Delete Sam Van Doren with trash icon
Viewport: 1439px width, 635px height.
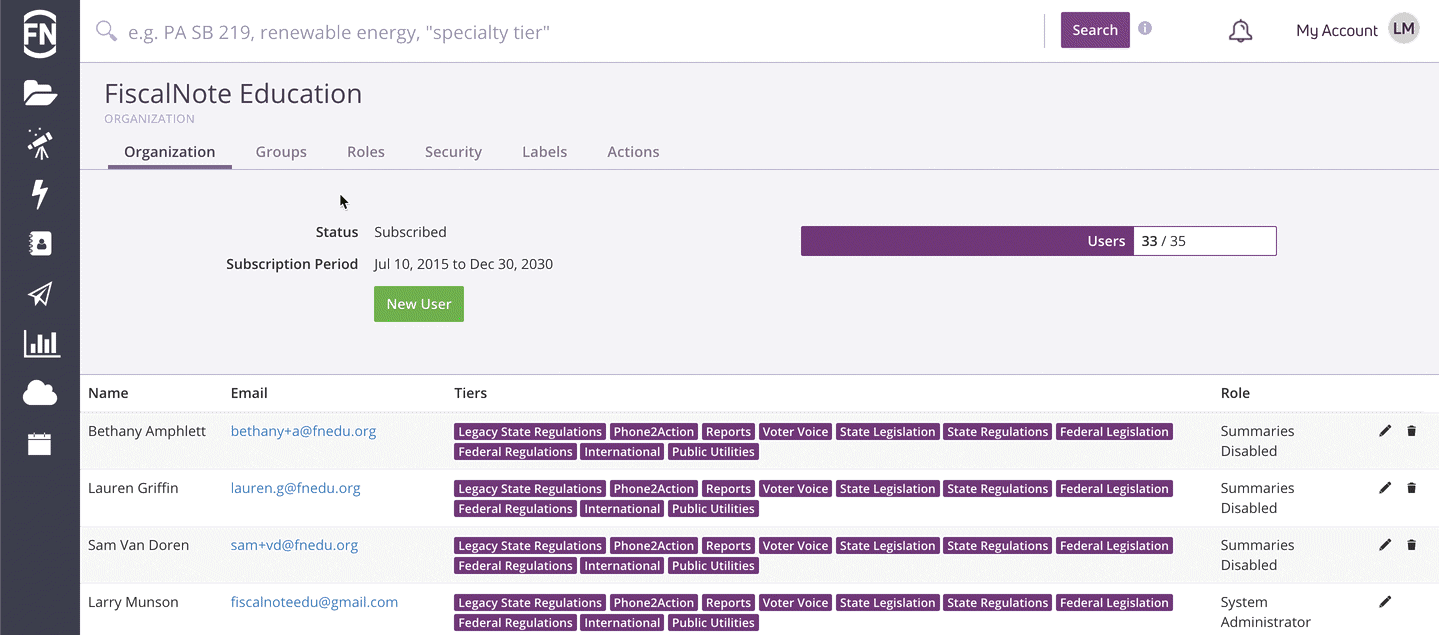click(x=1412, y=545)
